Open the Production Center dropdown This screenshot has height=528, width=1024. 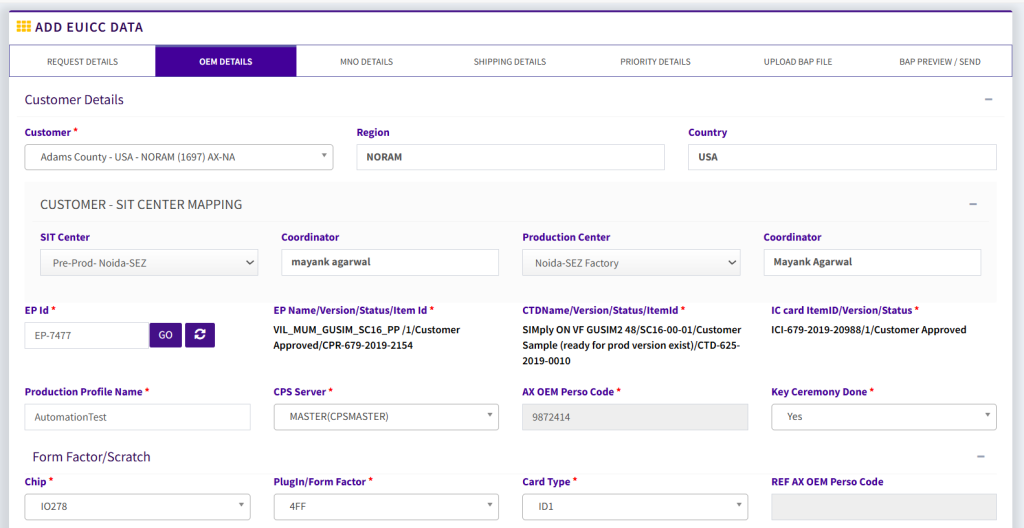pyautogui.click(x=630, y=263)
